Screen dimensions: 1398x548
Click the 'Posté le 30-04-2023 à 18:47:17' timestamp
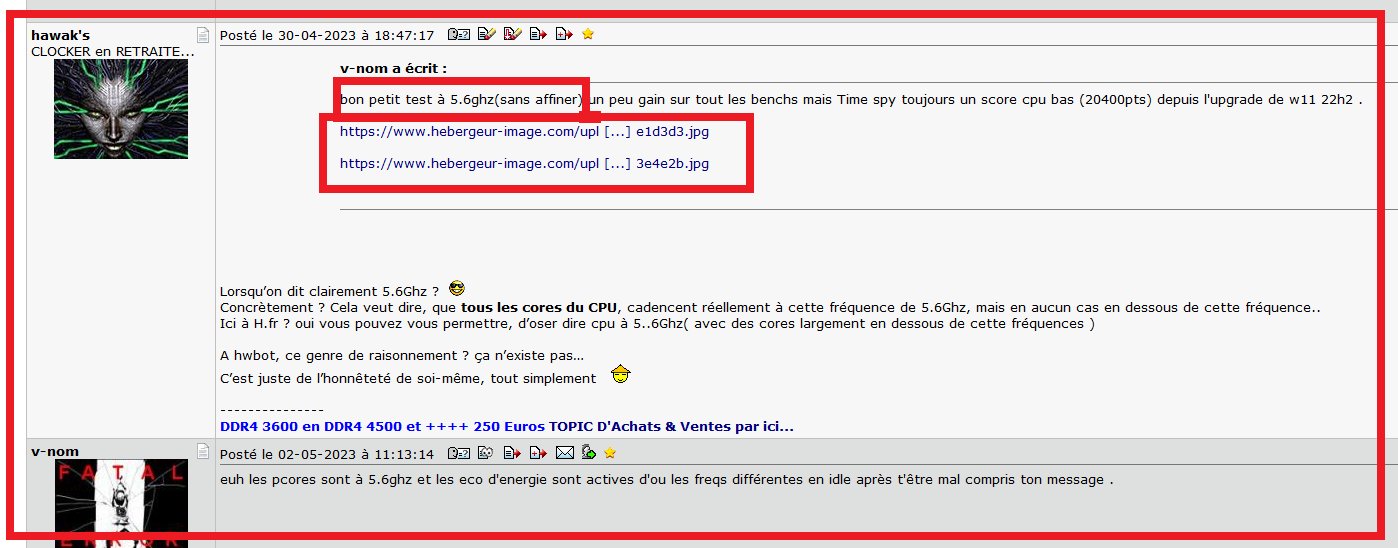327,35
